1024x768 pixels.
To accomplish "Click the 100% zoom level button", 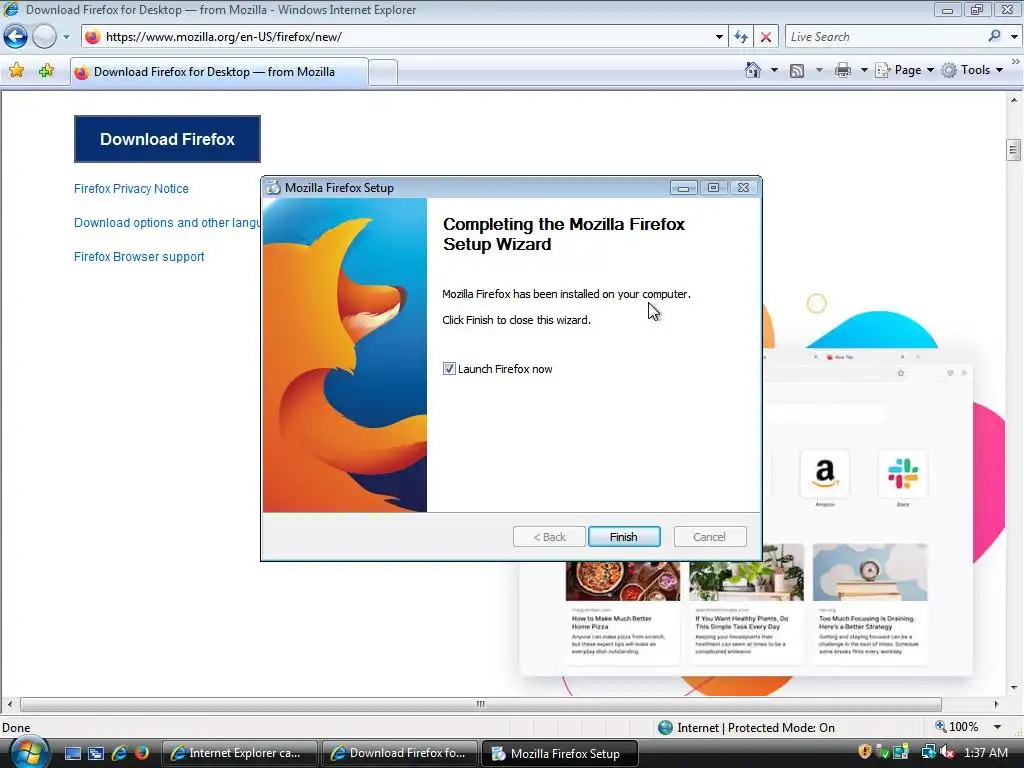I will tap(957, 727).
